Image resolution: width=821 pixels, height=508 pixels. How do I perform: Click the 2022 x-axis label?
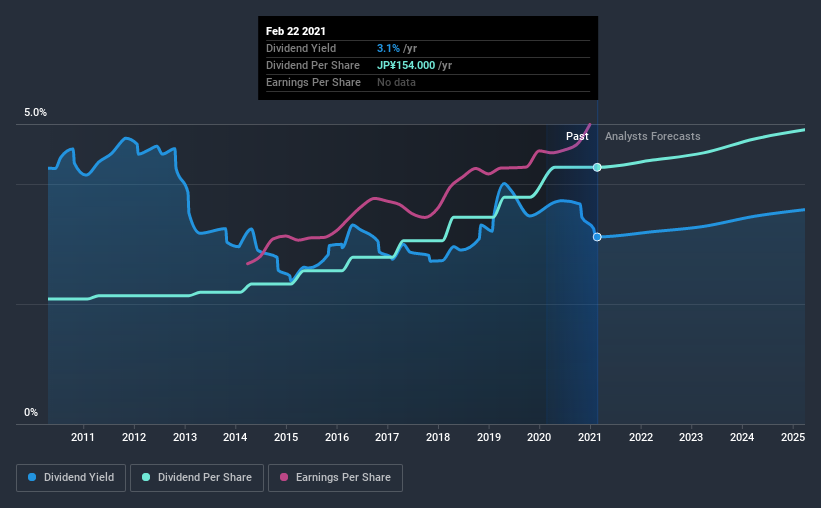point(641,437)
